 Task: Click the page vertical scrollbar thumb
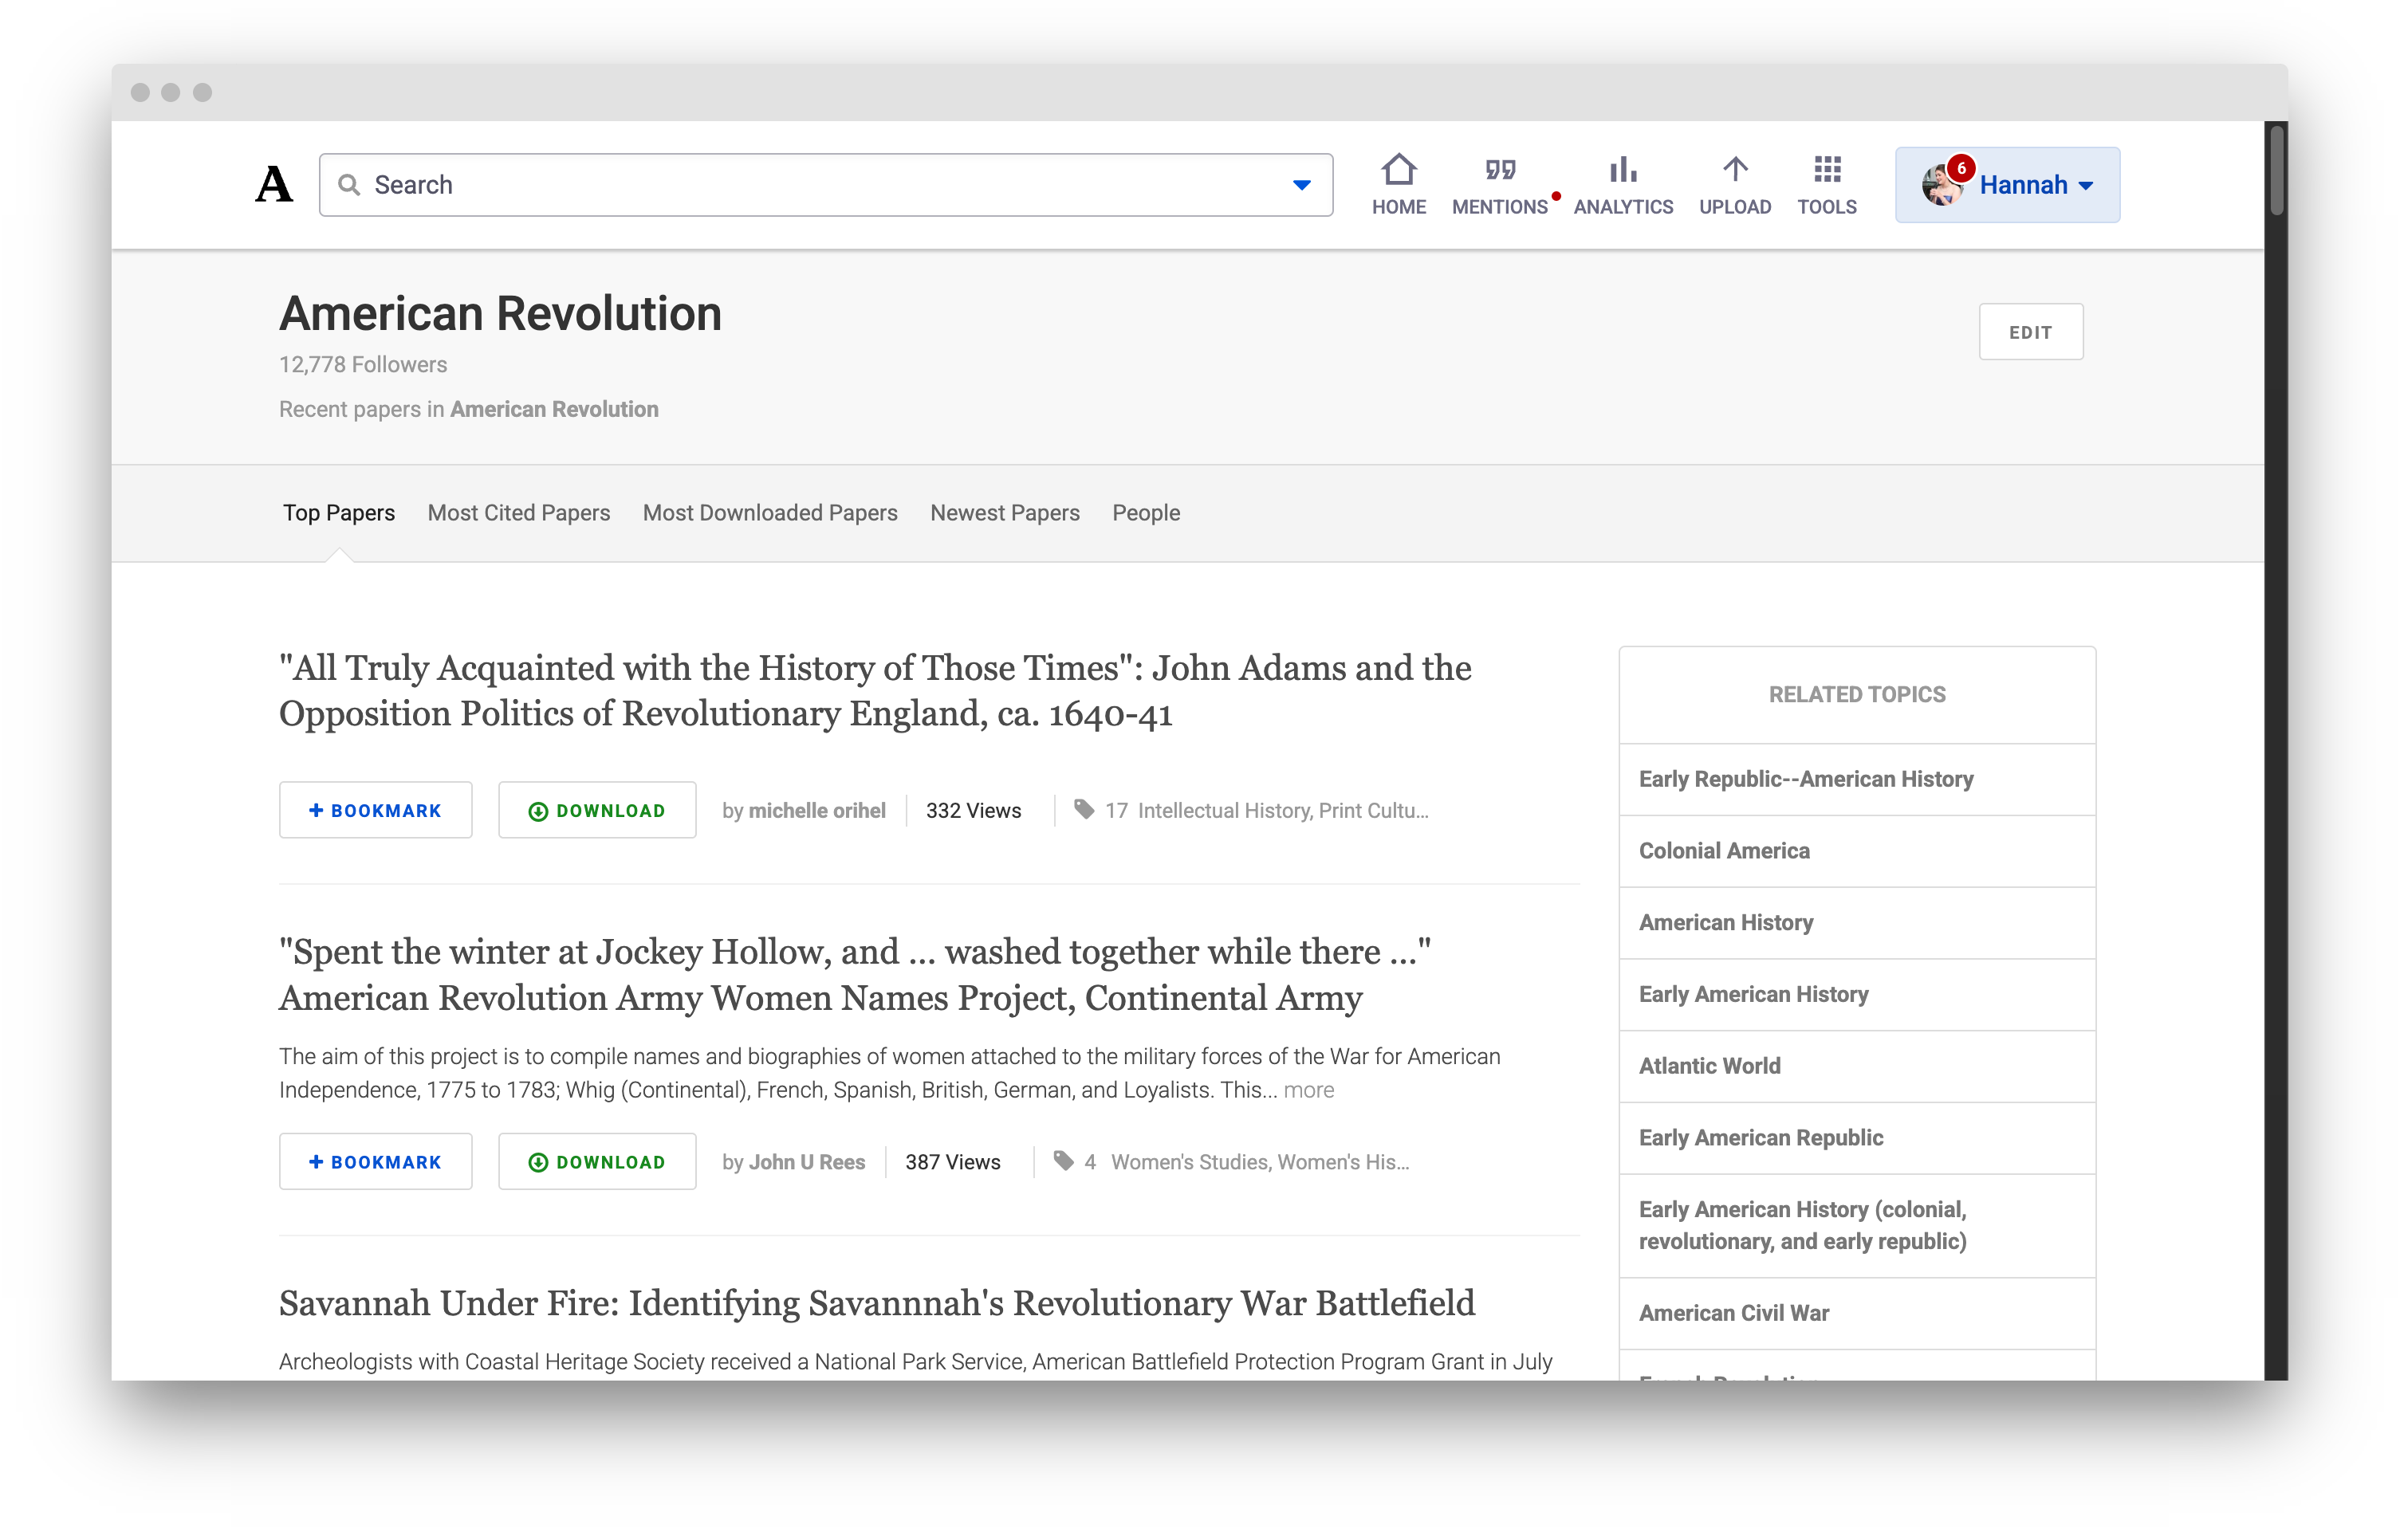click(2277, 170)
